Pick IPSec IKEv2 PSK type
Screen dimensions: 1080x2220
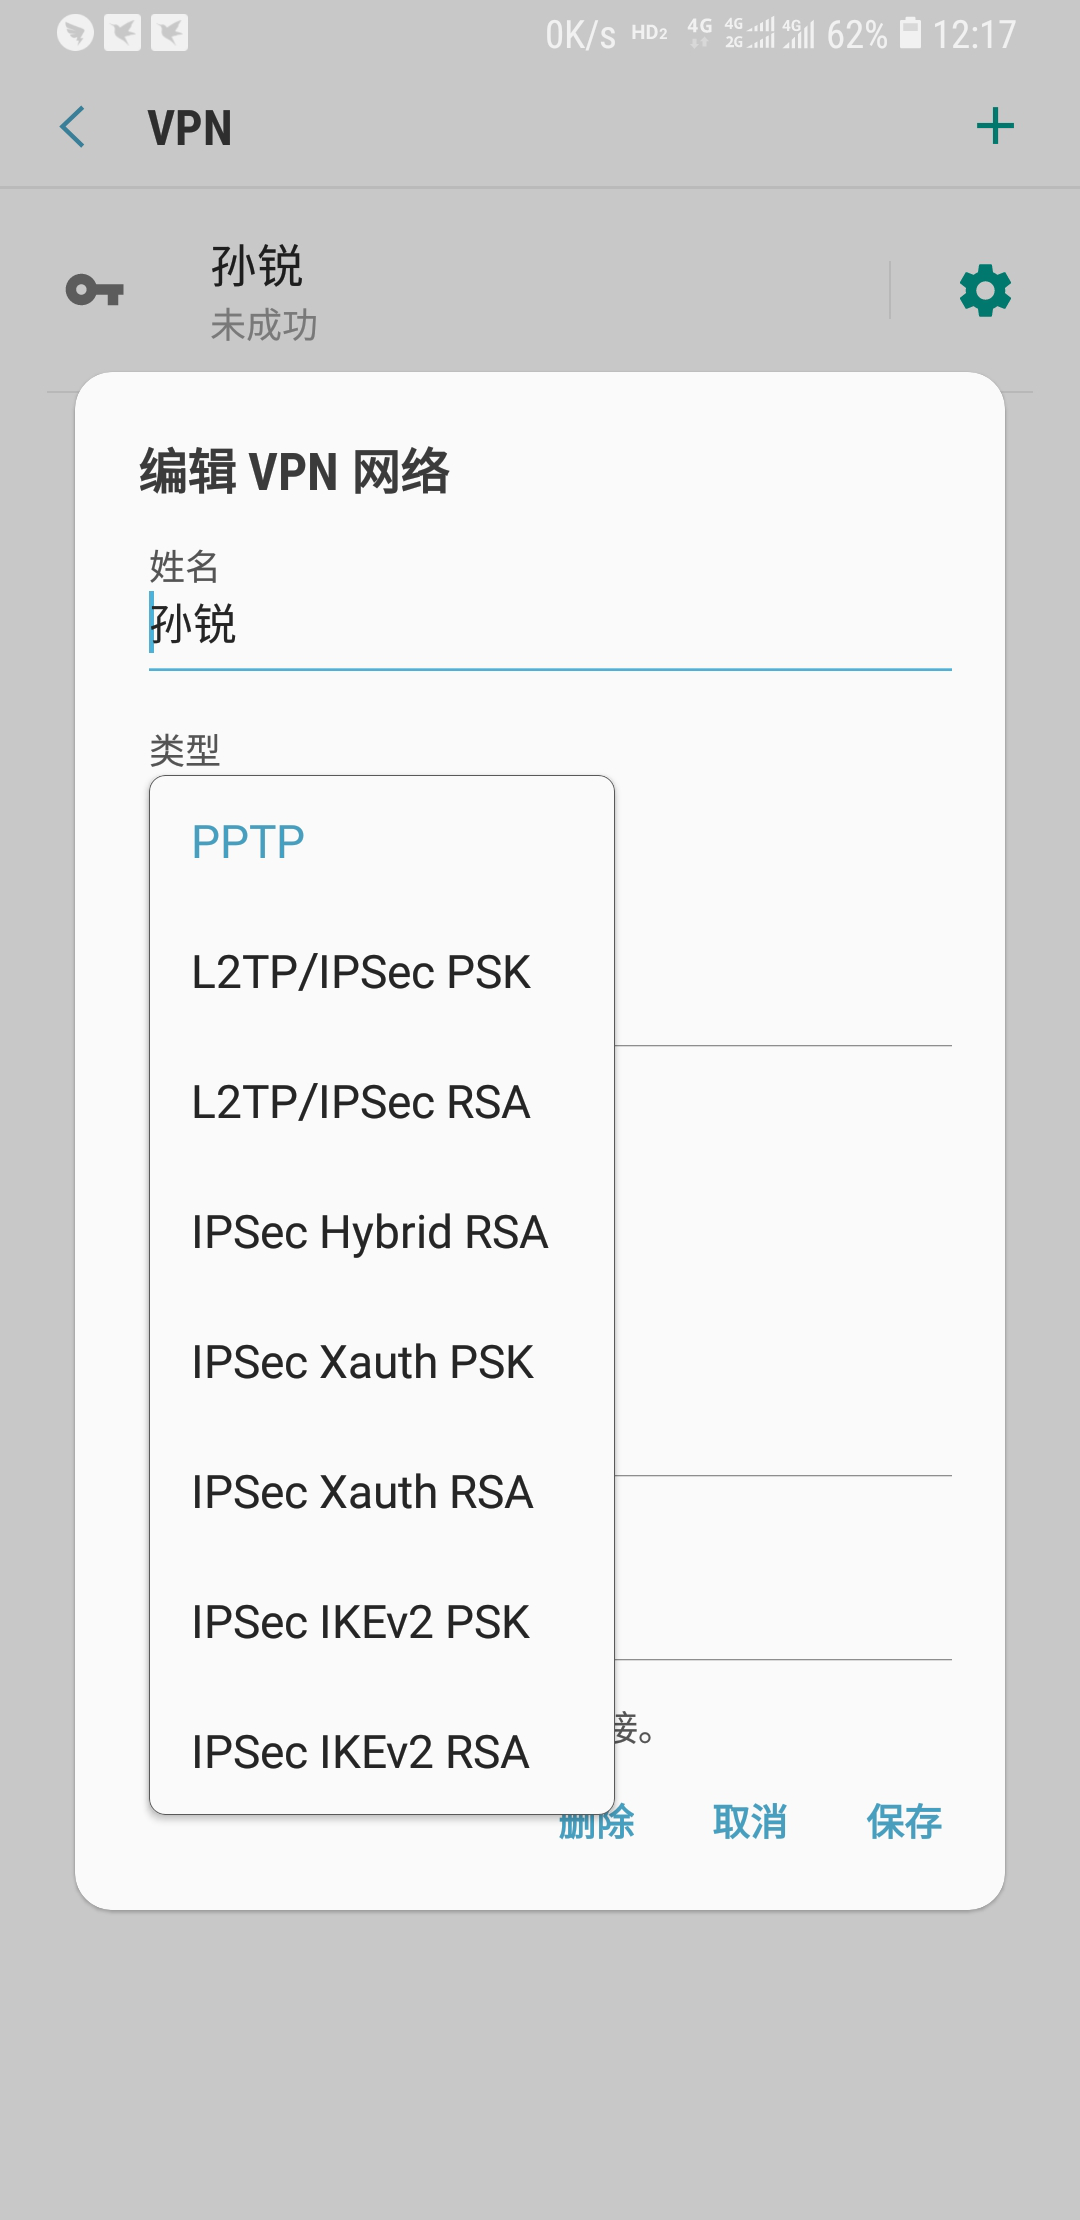pos(361,1622)
